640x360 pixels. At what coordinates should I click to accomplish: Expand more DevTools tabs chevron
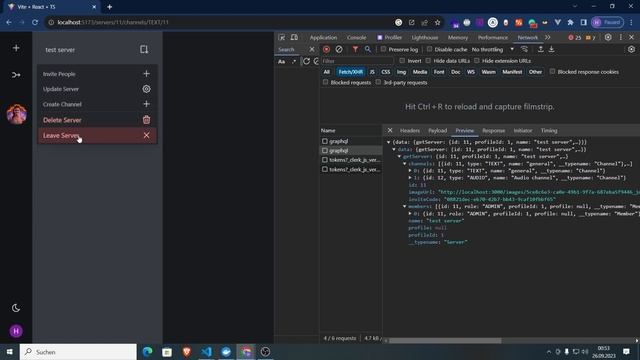tap(547, 38)
